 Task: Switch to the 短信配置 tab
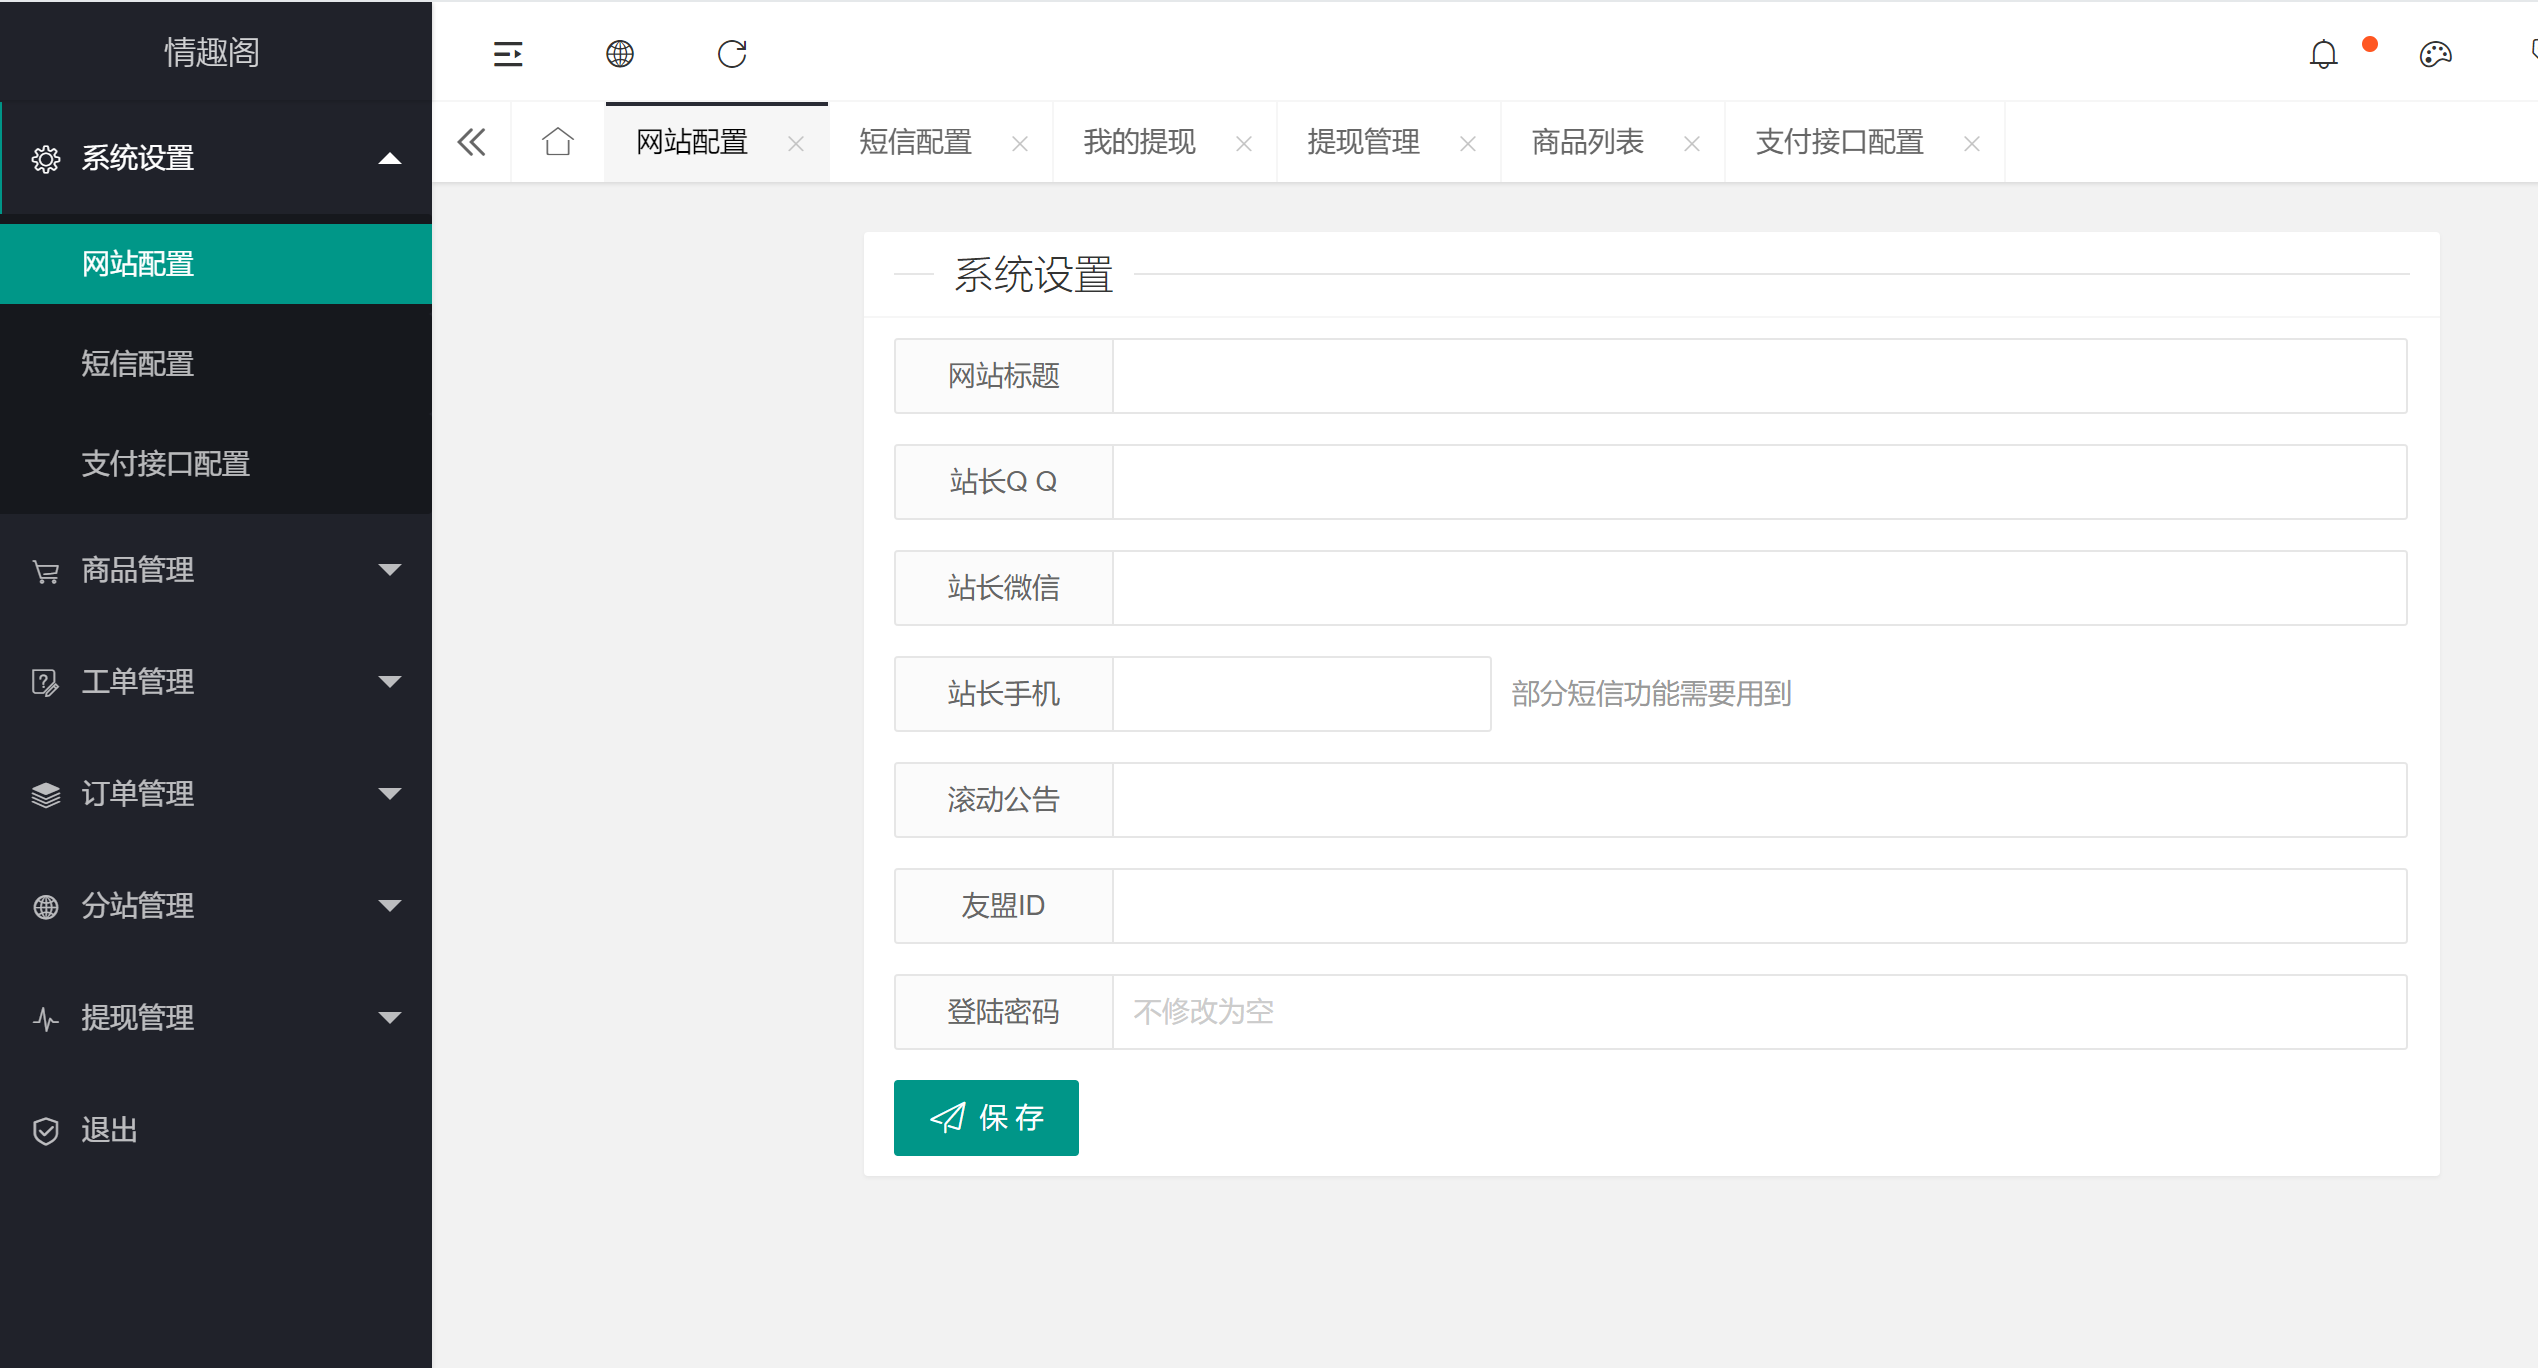pyautogui.click(x=913, y=142)
